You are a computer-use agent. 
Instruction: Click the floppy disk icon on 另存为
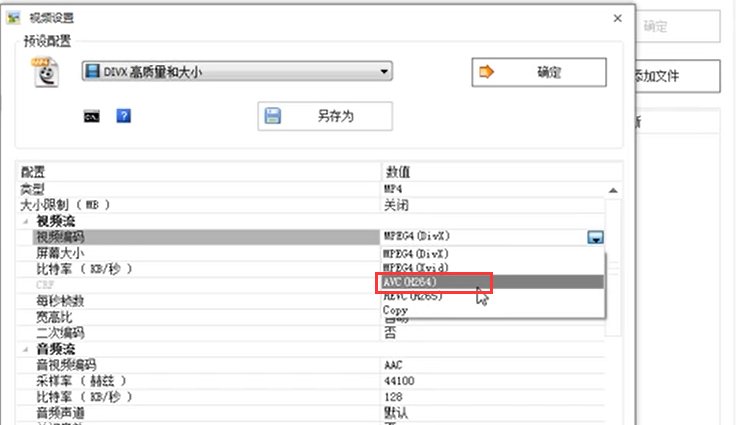(x=272, y=116)
